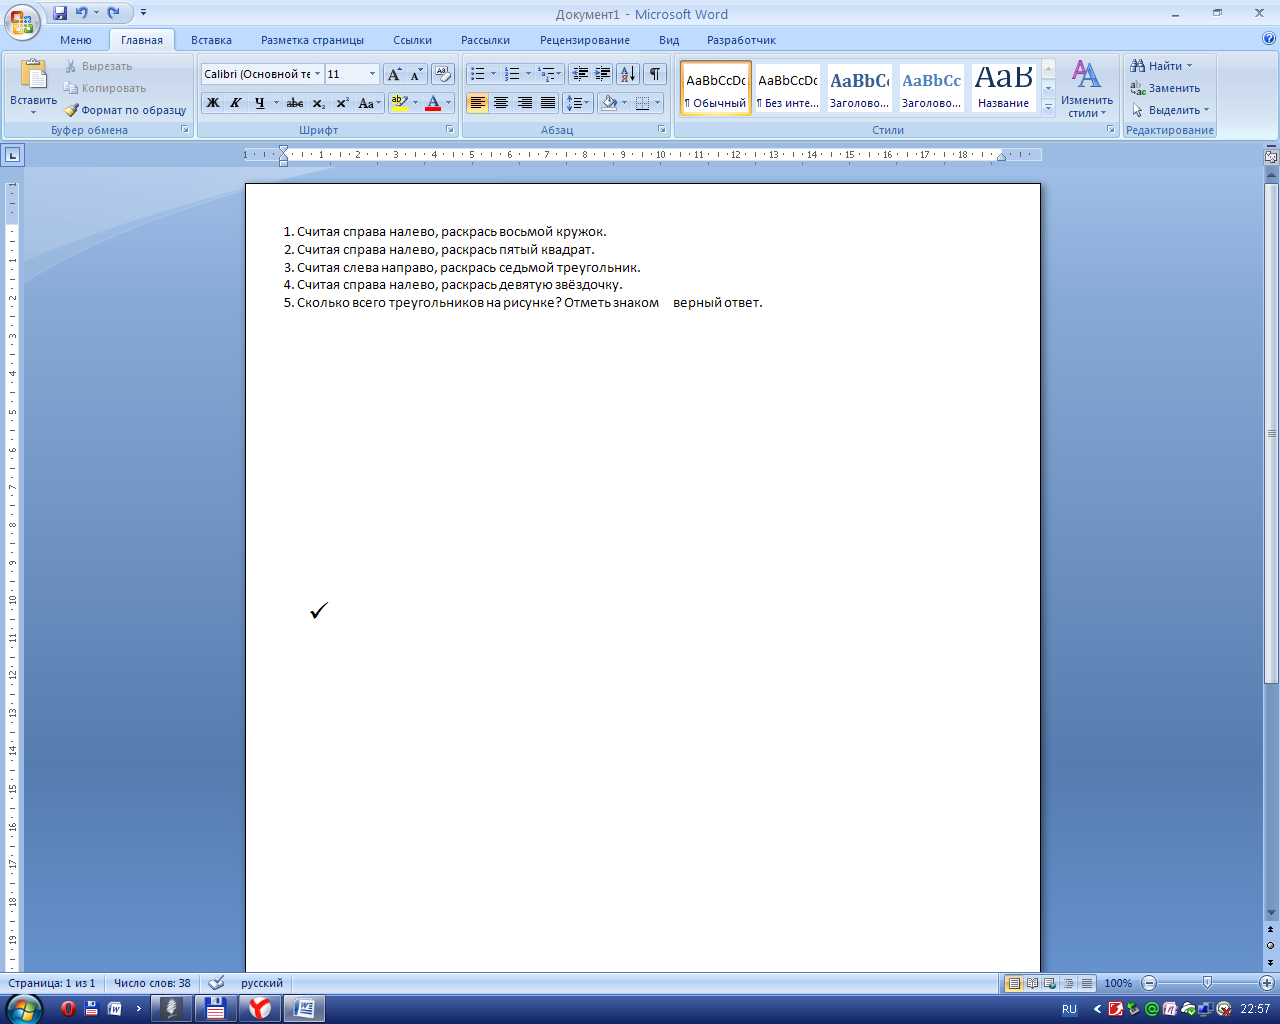Align text right

pyautogui.click(x=525, y=103)
